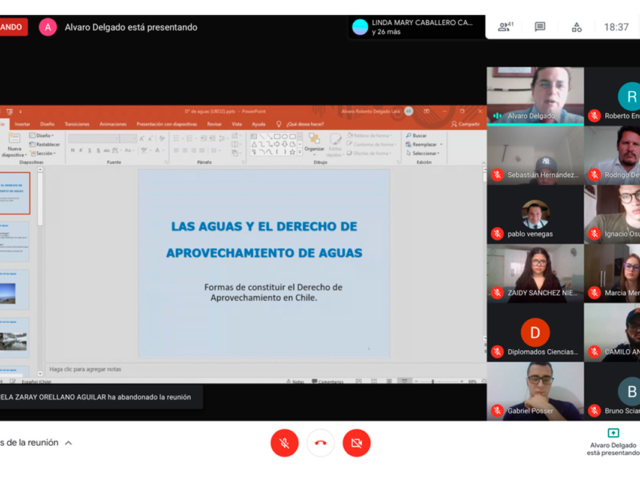The height and width of the screenshot is (480, 640).
Task: Select Alvaro Delgado's video tile
Action: tap(535, 96)
